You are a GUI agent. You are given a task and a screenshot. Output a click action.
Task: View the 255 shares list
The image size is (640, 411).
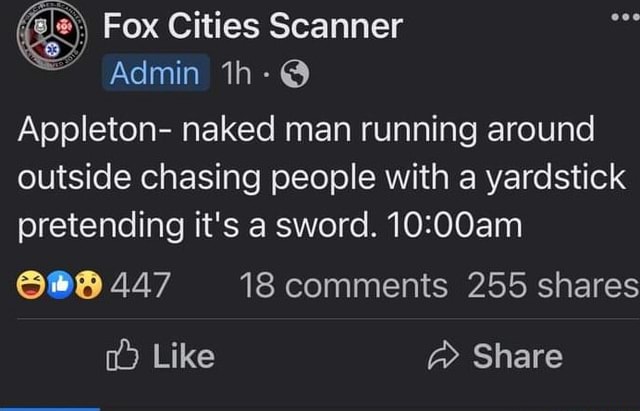pyautogui.click(x=553, y=285)
